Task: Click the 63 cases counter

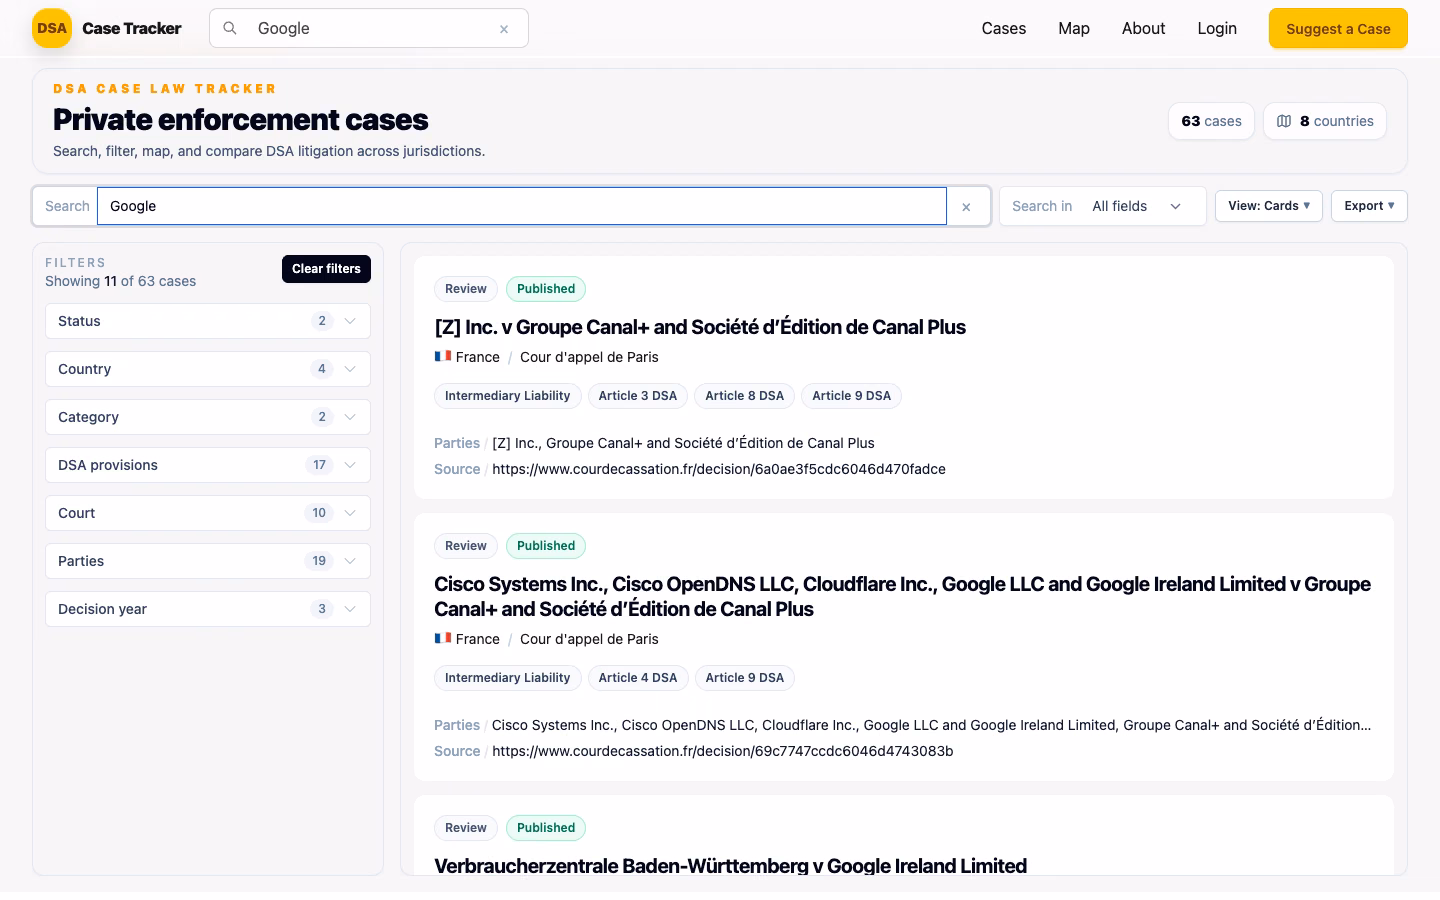Action: tap(1211, 121)
